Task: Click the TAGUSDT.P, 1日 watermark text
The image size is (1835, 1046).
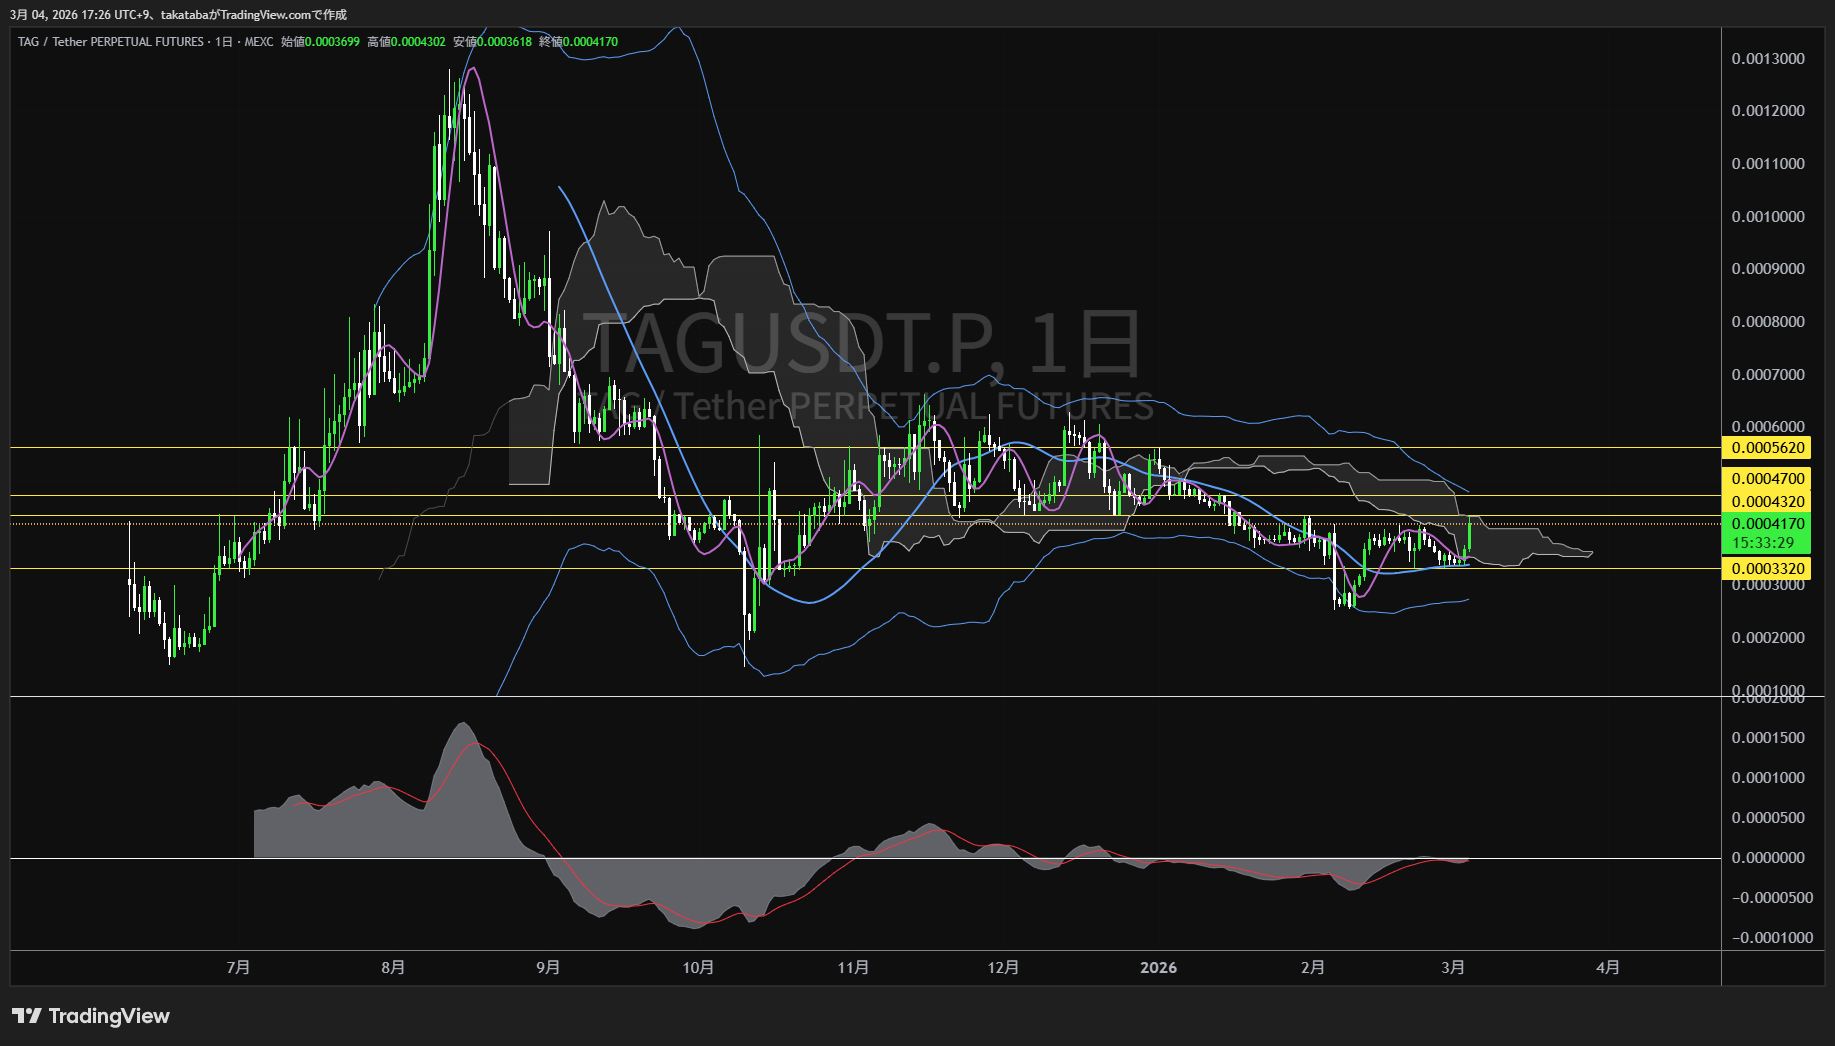Action: (x=860, y=344)
